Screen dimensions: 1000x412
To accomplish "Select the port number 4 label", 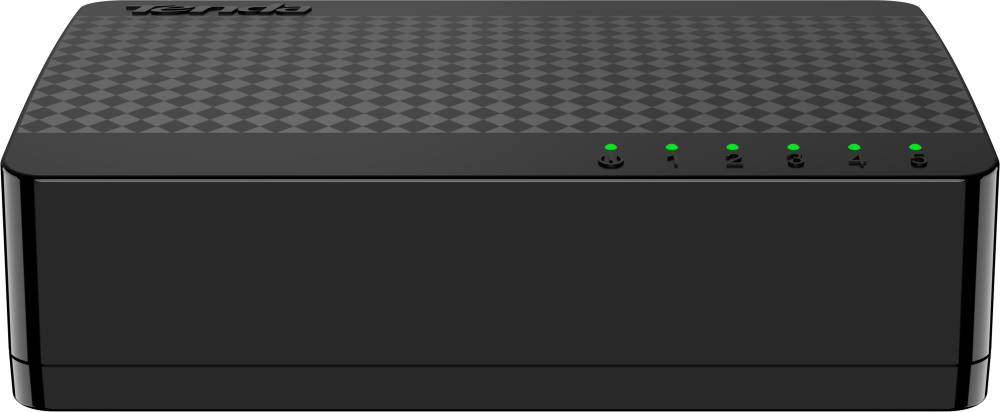I will 857,161.
